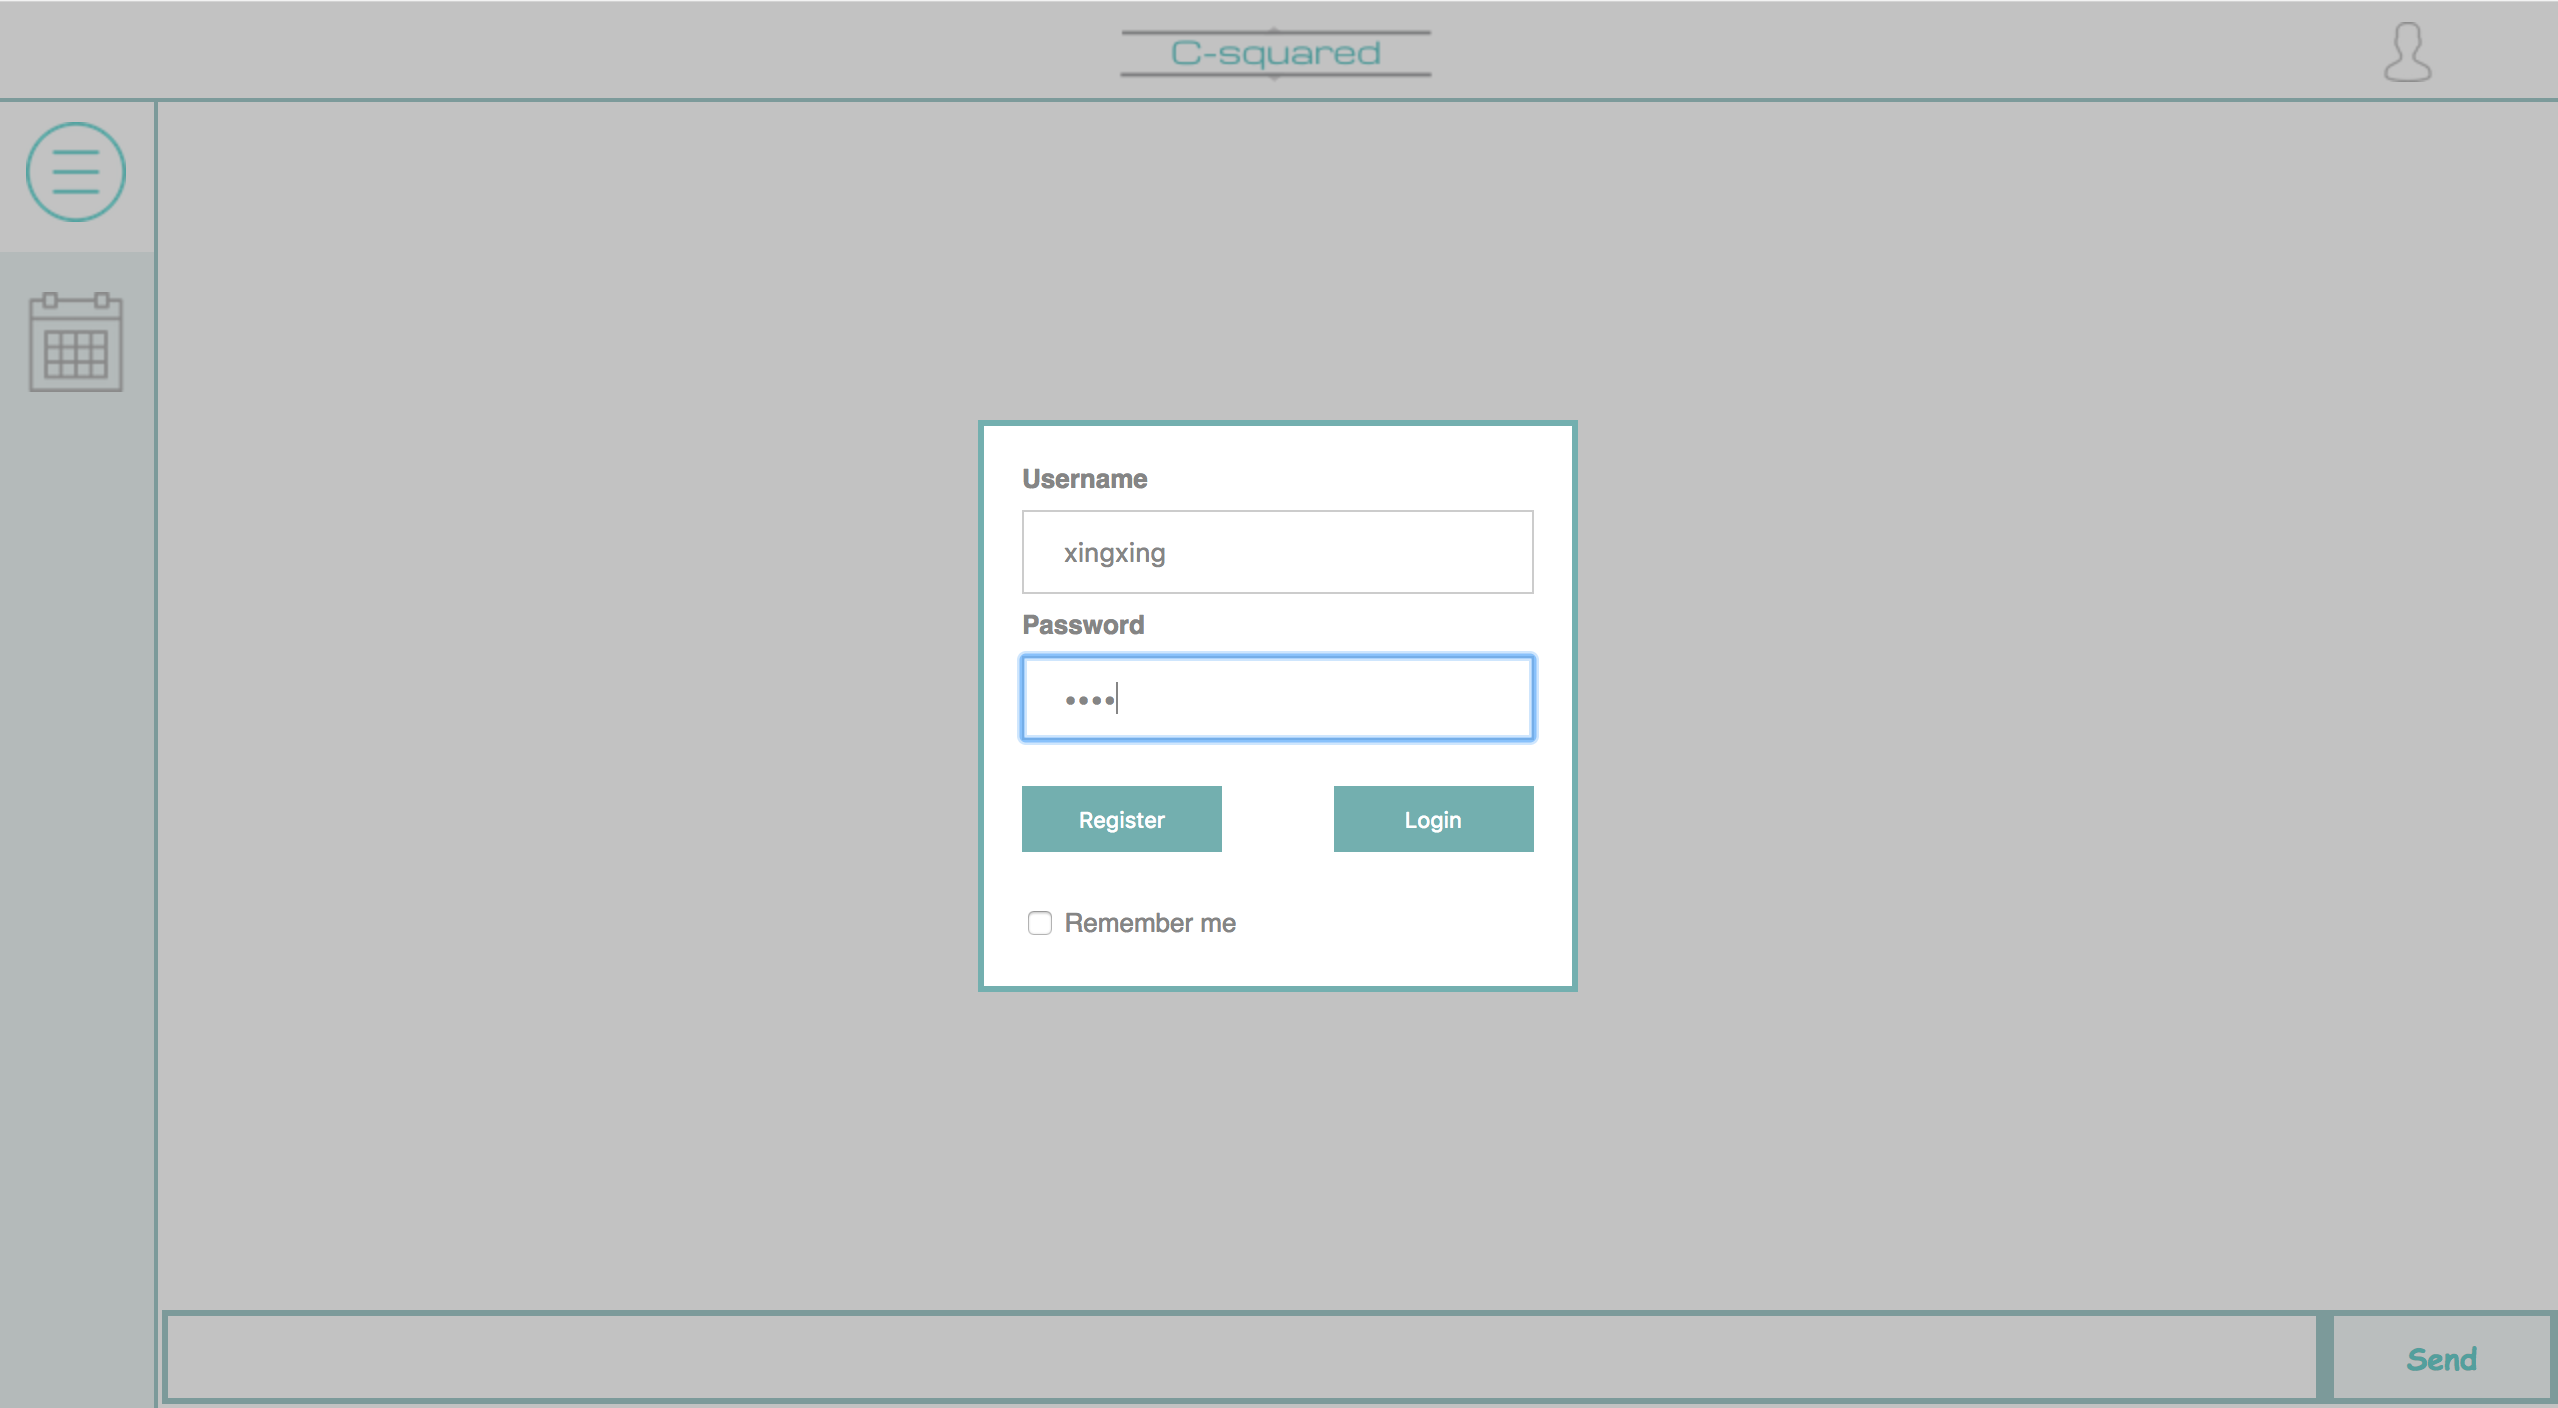Image resolution: width=2558 pixels, height=1408 pixels.
Task: Click on the masked password dots
Action: (x=1090, y=700)
